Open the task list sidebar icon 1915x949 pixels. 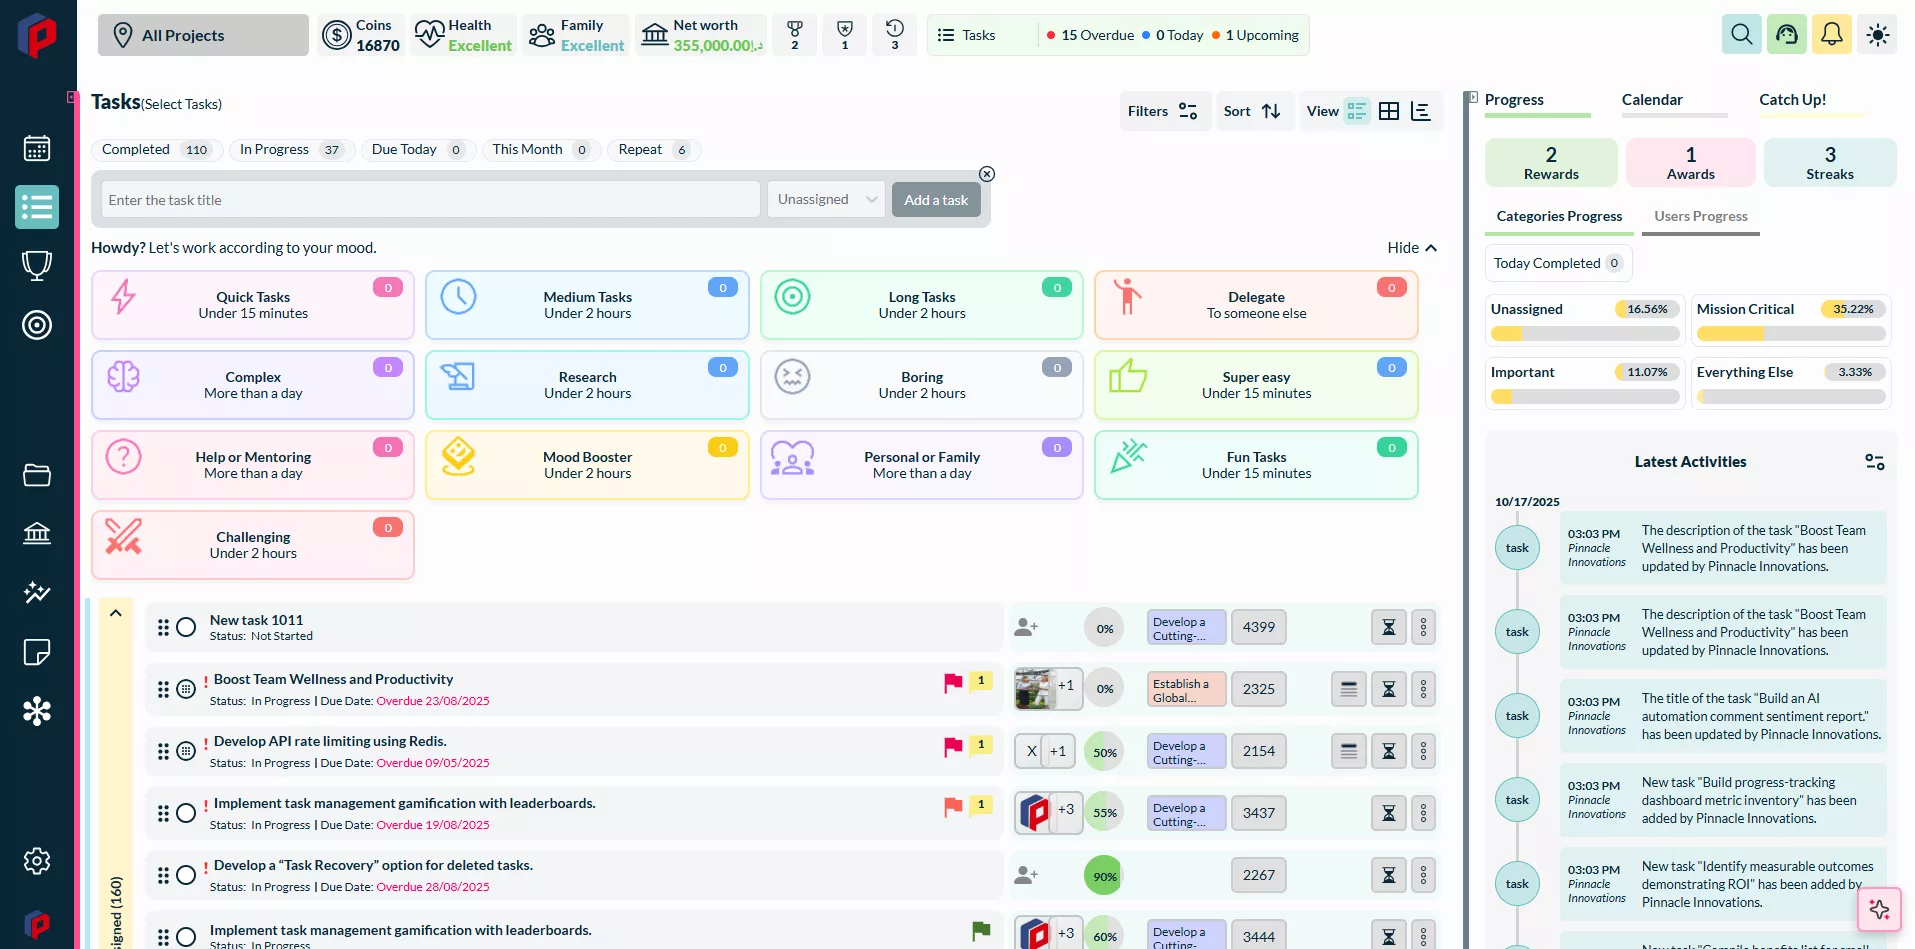(x=37, y=207)
